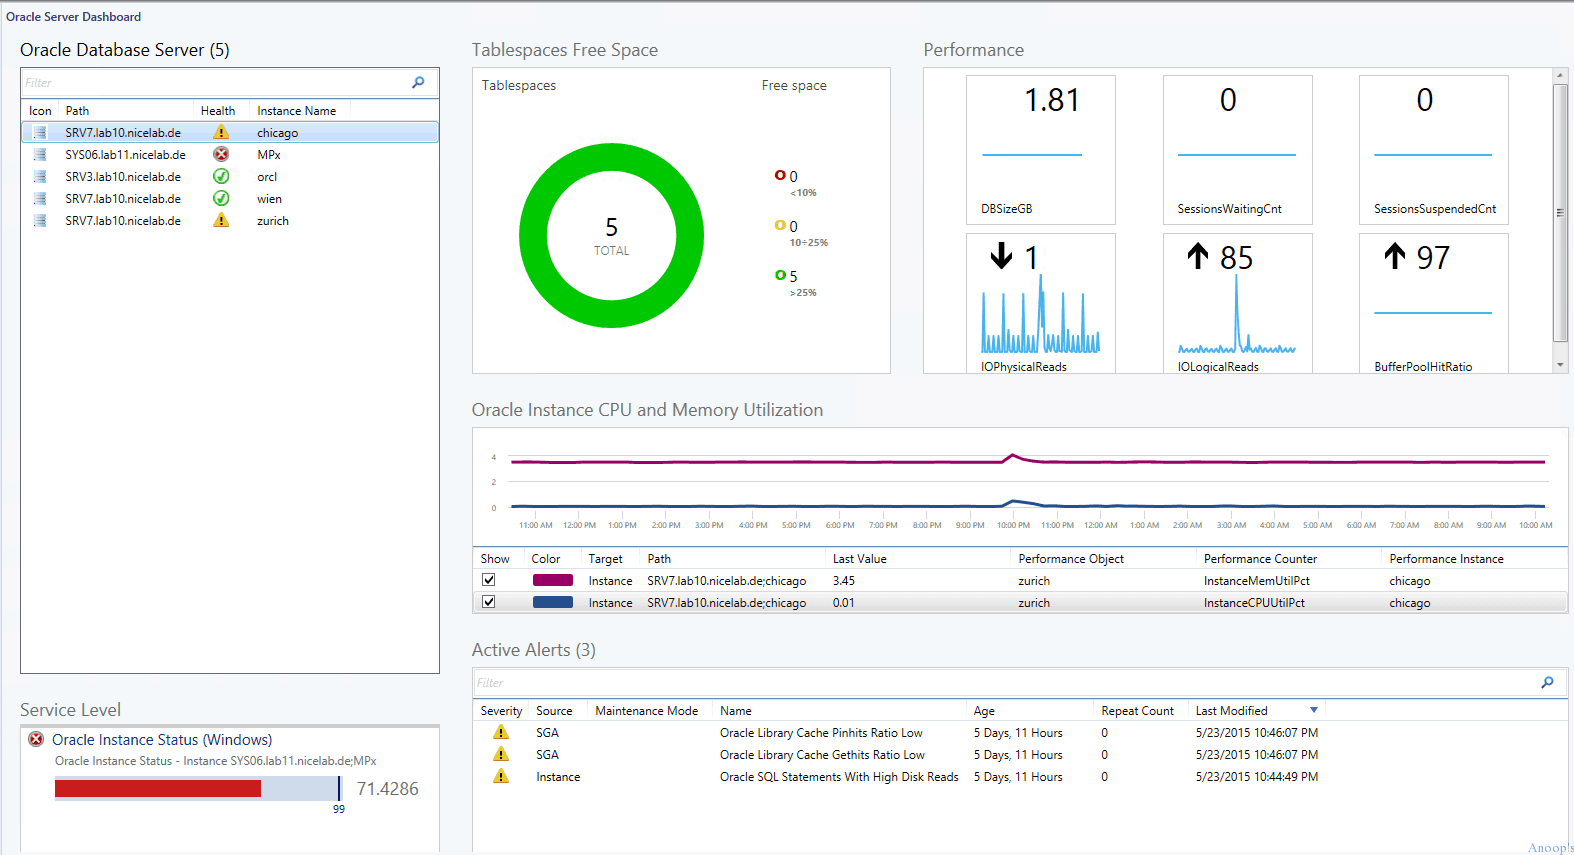
Task: Open the IOLogicalReads performance tile
Action: coord(1237,303)
